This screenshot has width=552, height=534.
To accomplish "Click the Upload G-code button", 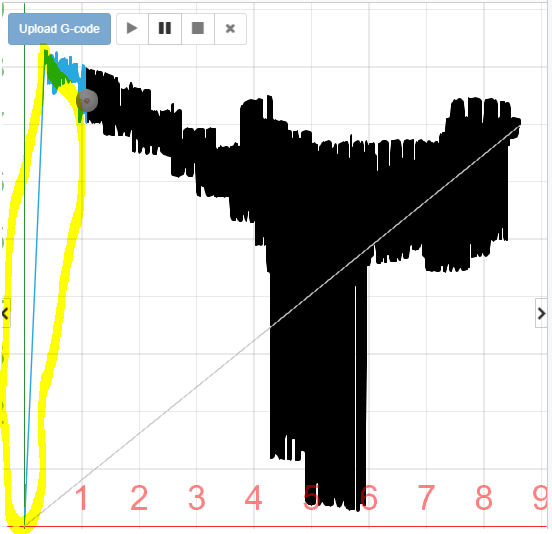I will [x=59, y=29].
